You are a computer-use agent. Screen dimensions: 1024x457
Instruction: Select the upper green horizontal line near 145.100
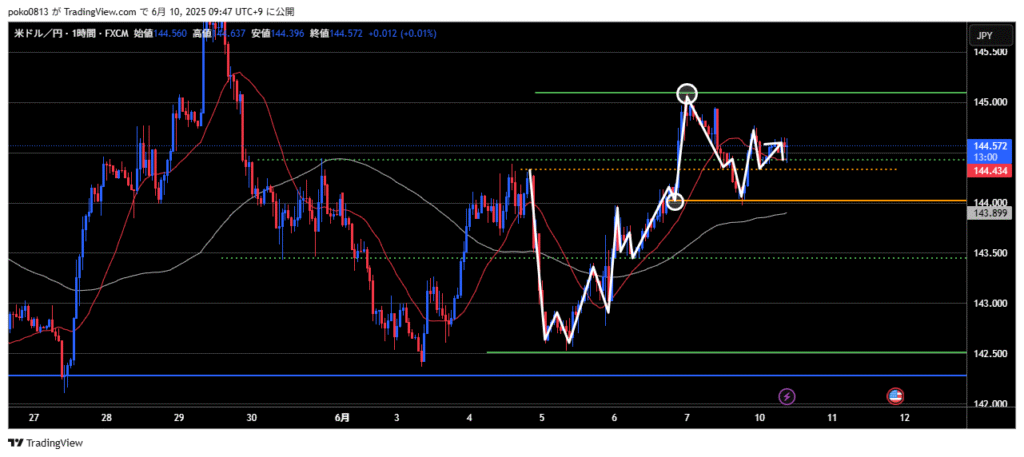(600, 93)
